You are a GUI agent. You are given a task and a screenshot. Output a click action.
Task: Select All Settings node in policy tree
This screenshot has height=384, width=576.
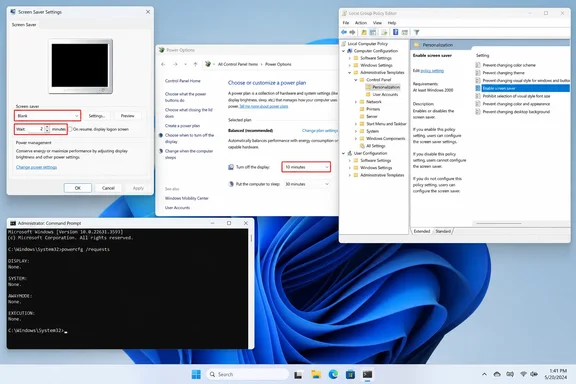375,146
